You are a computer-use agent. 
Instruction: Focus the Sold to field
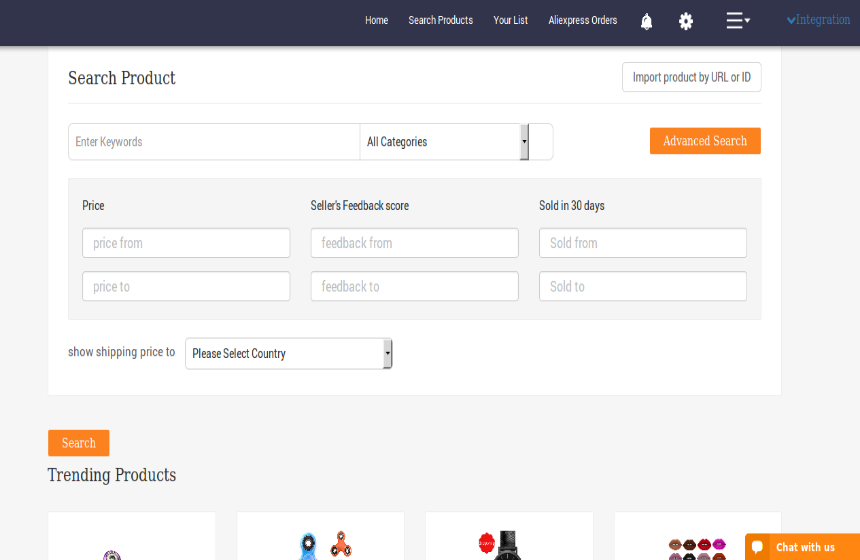tap(643, 286)
